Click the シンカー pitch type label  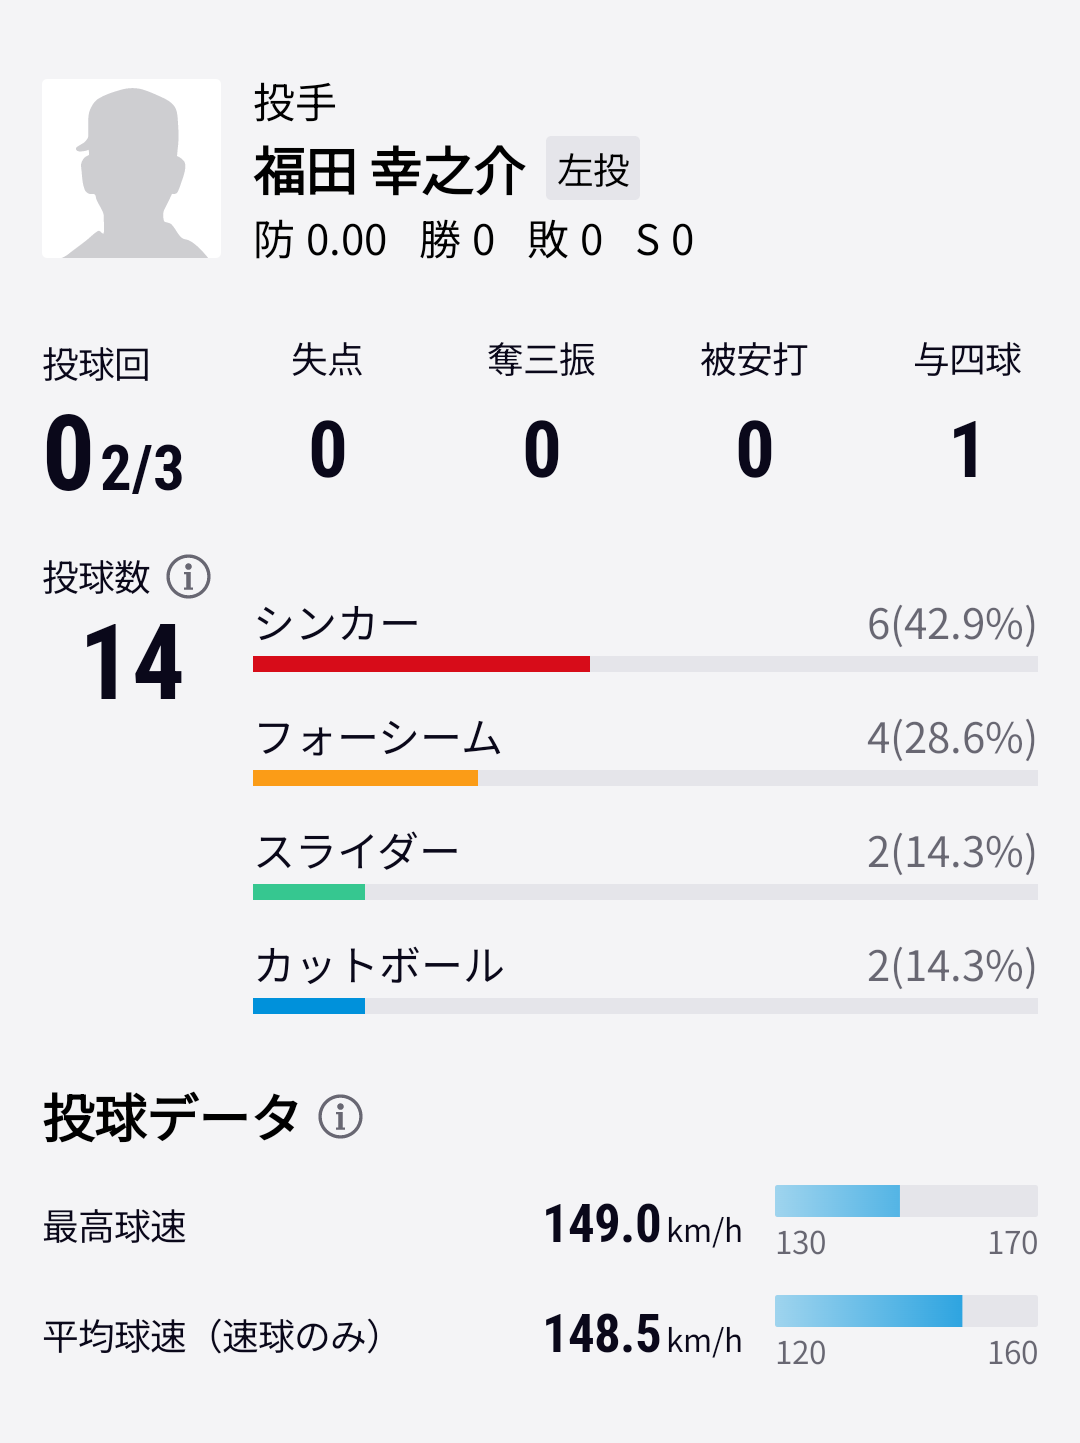337,624
